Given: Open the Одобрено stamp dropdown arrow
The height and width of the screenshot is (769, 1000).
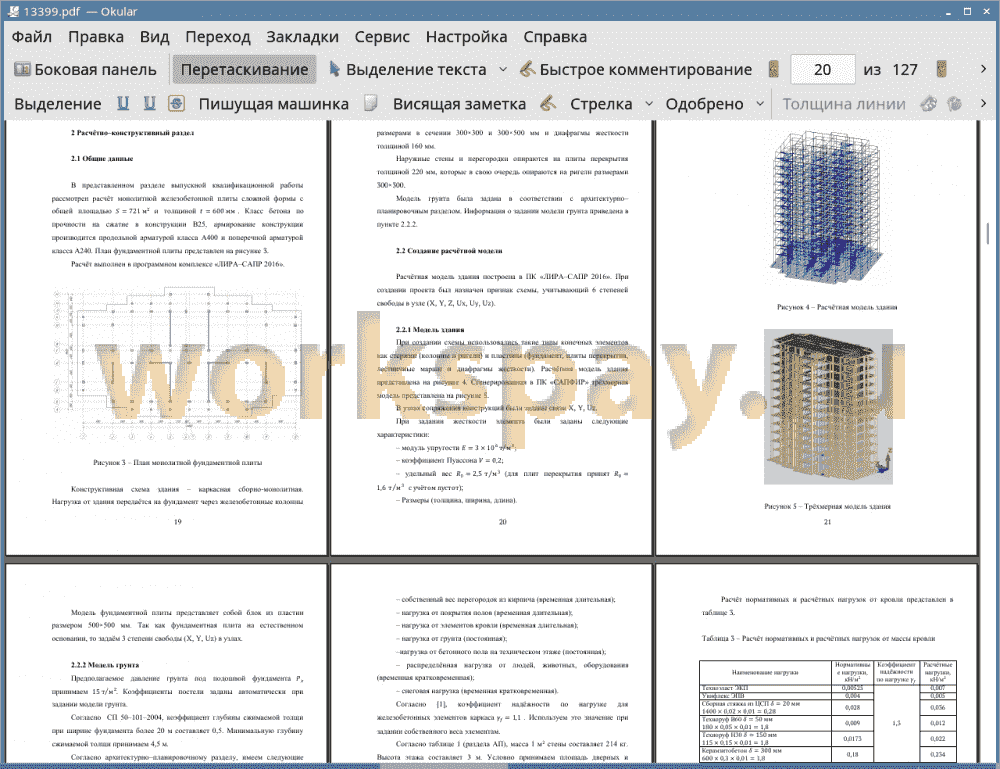Looking at the screenshot, I should click(x=760, y=103).
